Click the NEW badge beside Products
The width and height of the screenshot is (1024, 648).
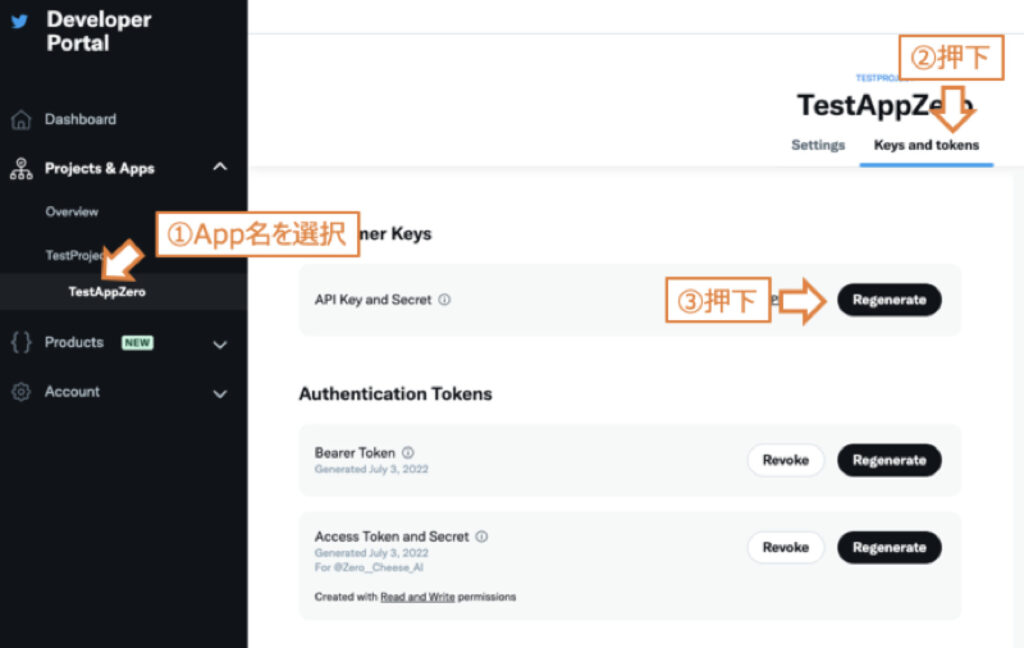(x=137, y=343)
